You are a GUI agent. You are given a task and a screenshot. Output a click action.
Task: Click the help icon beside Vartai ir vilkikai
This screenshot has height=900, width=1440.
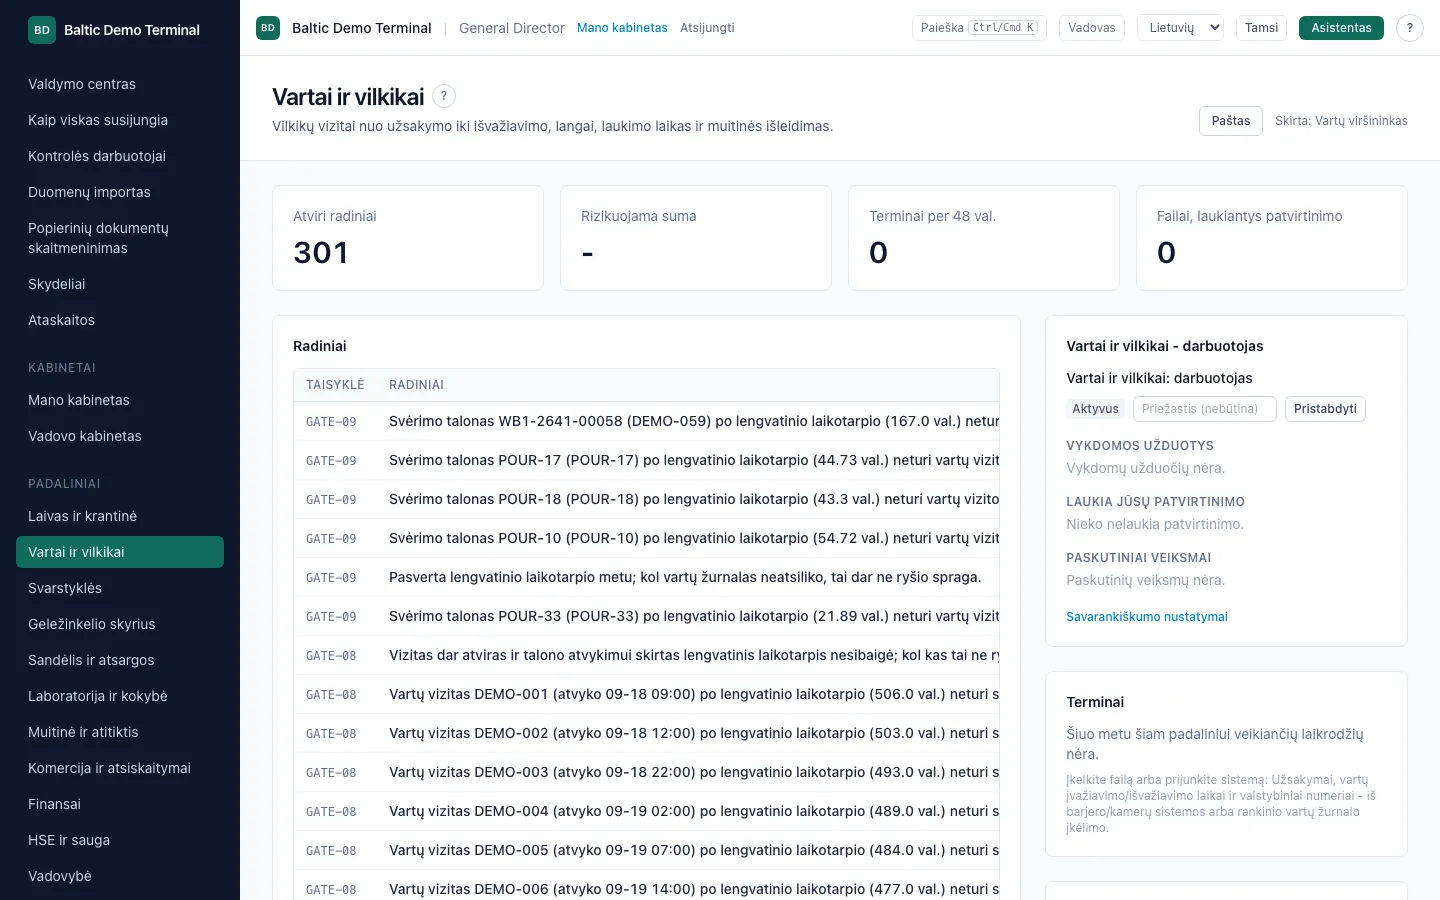[444, 96]
